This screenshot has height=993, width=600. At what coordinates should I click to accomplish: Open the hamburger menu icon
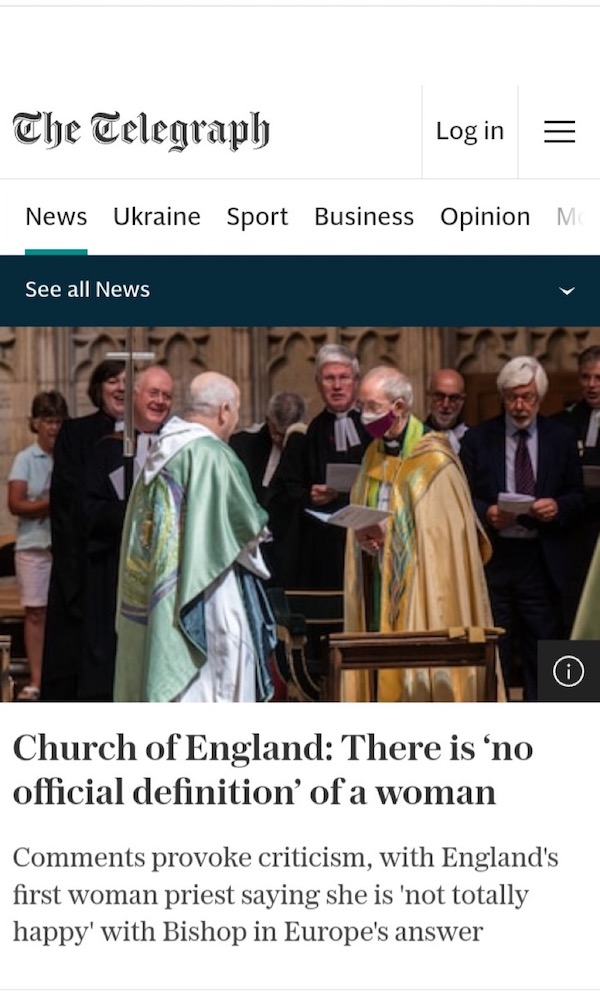pyautogui.click(x=559, y=131)
